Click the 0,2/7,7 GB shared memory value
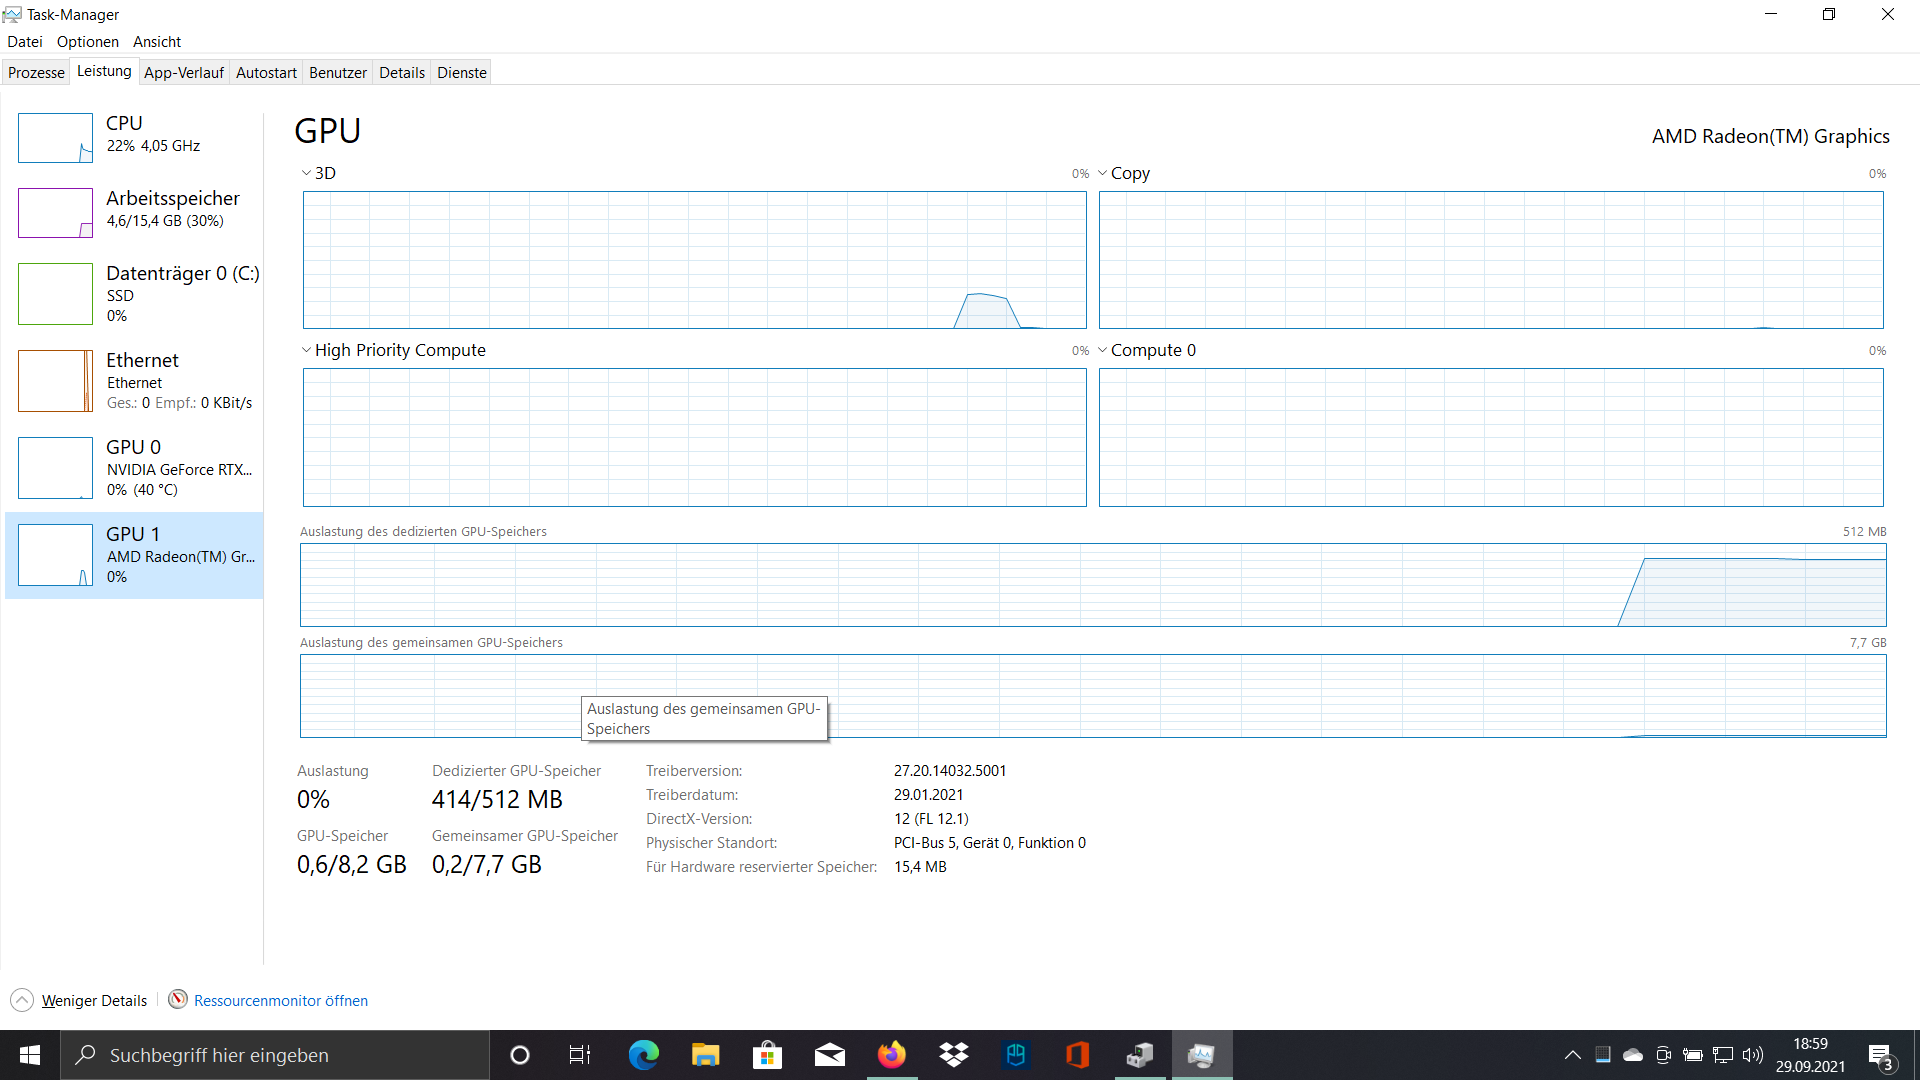 (x=487, y=865)
